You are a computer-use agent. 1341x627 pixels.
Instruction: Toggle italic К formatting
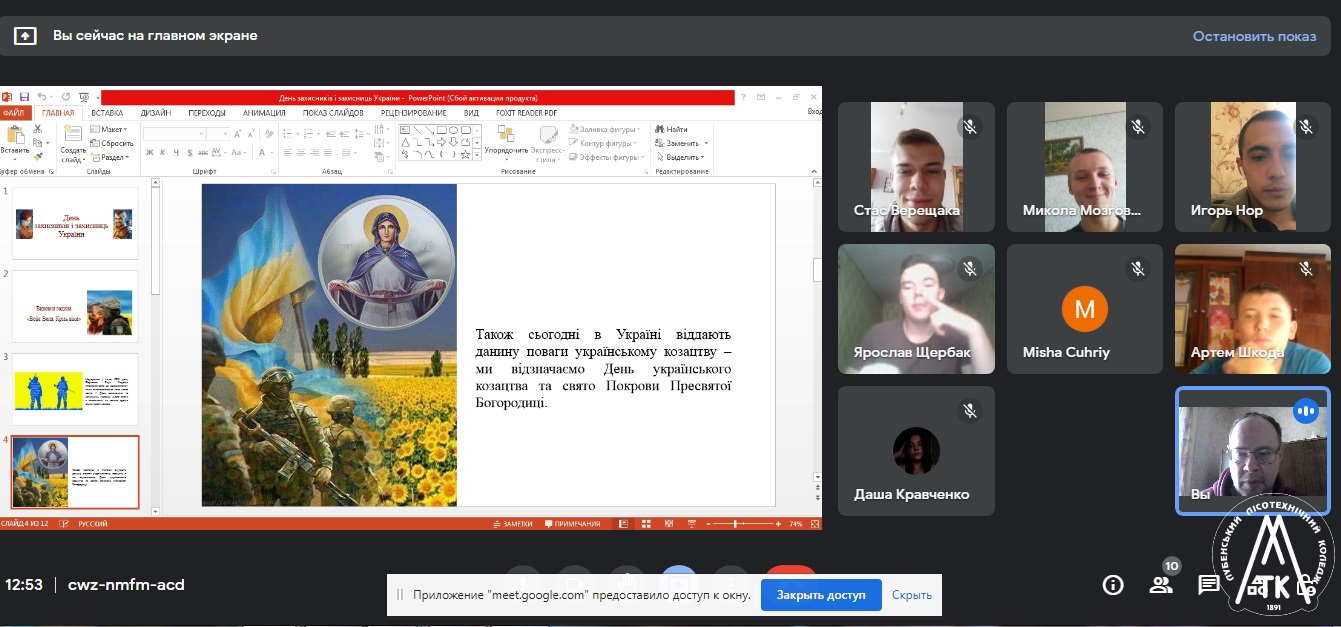(162, 152)
